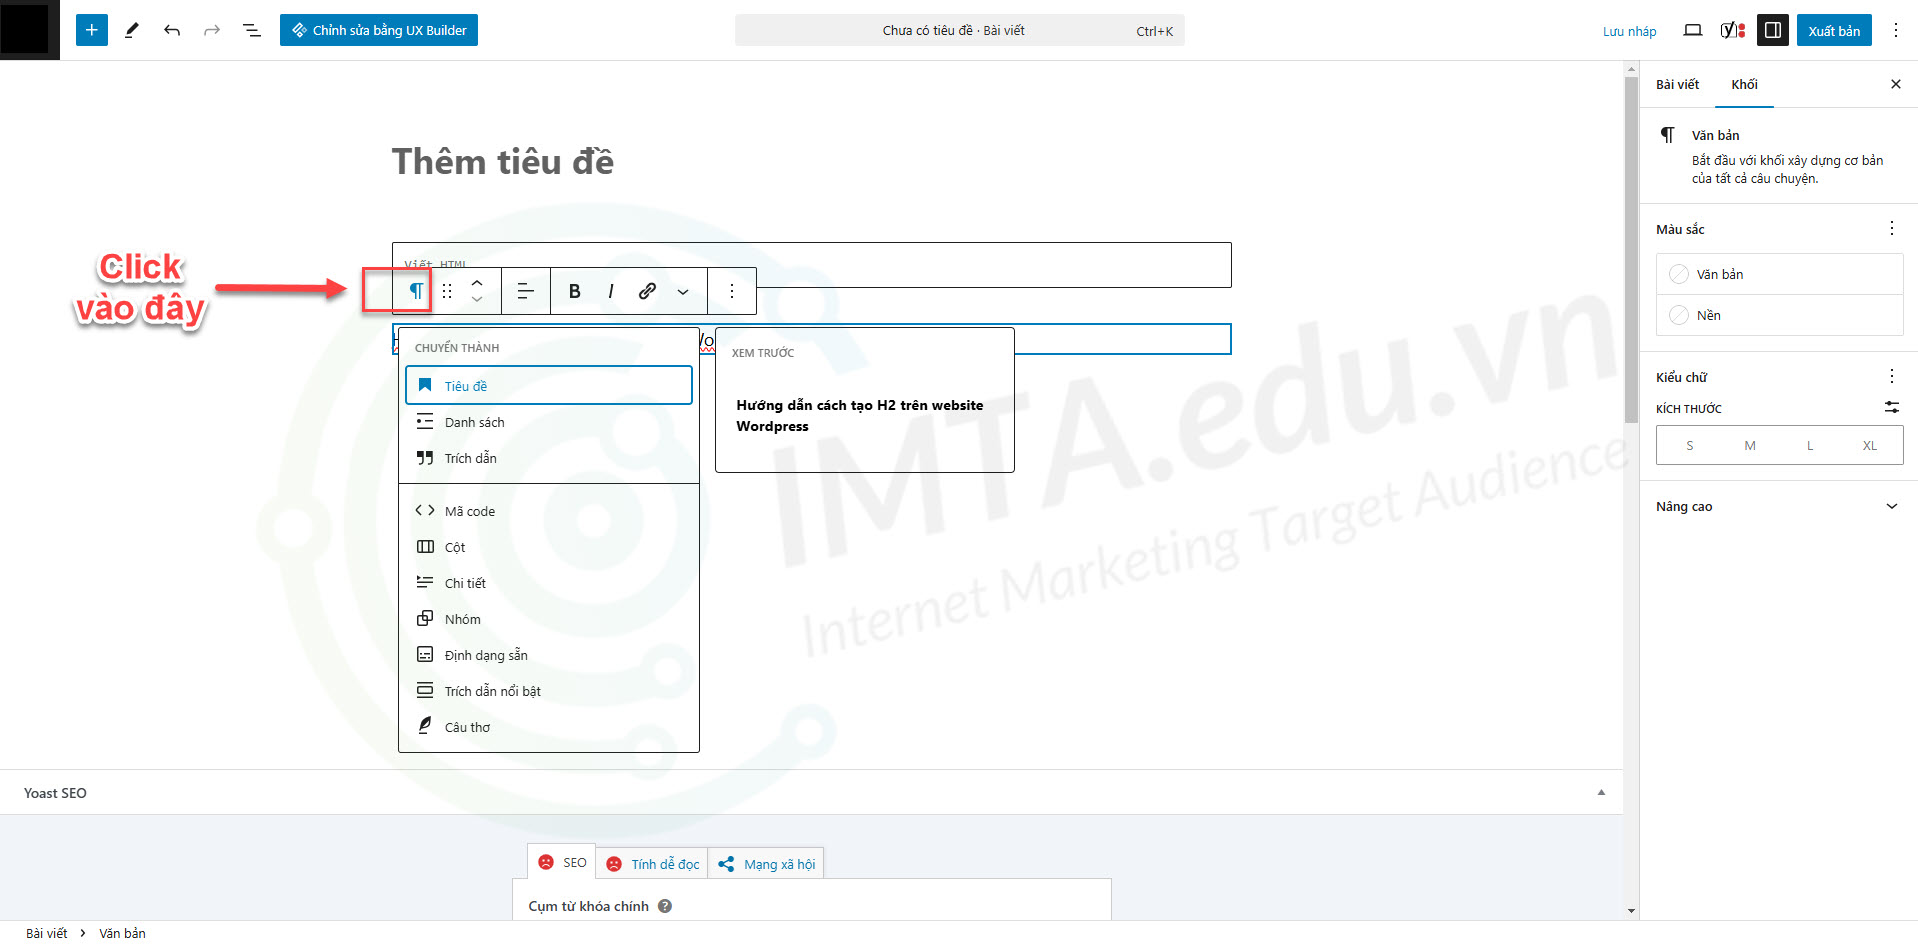
Task: Transform block to Định dạng sẵn
Action: pyautogui.click(x=549, y=655)
